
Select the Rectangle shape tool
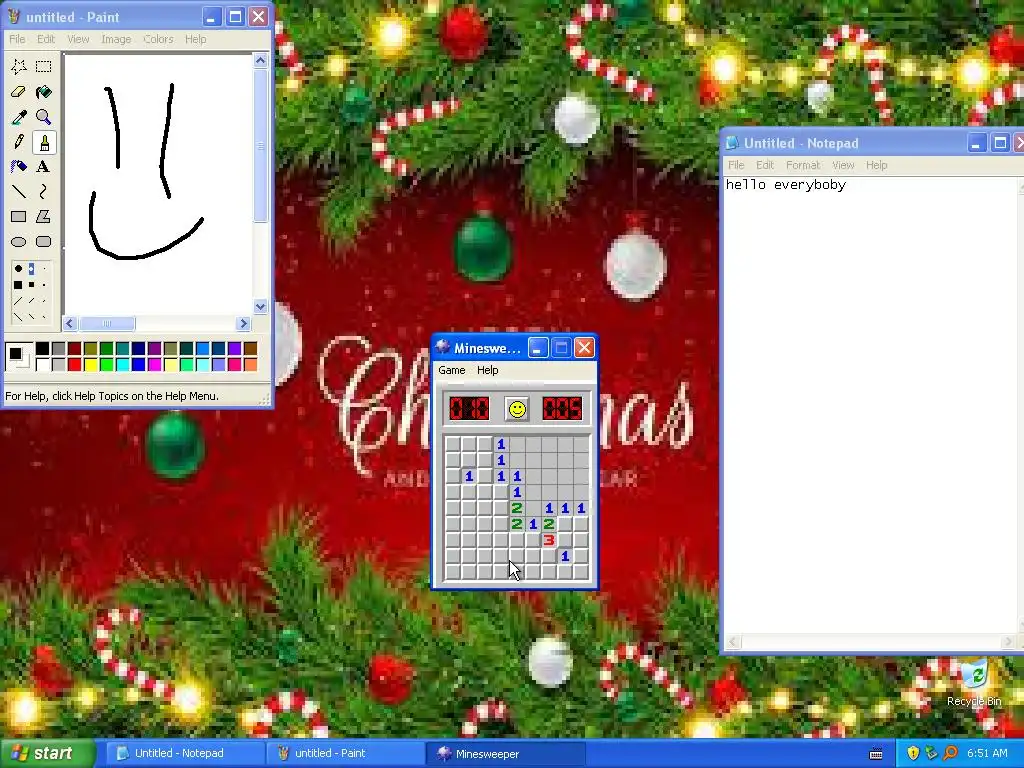coord(18,216)
